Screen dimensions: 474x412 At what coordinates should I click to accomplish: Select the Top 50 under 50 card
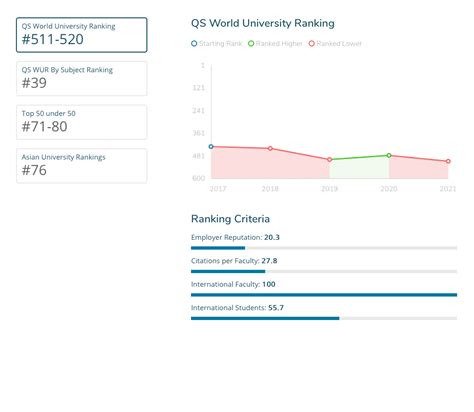pyautogui.click(x=82, y=122)
